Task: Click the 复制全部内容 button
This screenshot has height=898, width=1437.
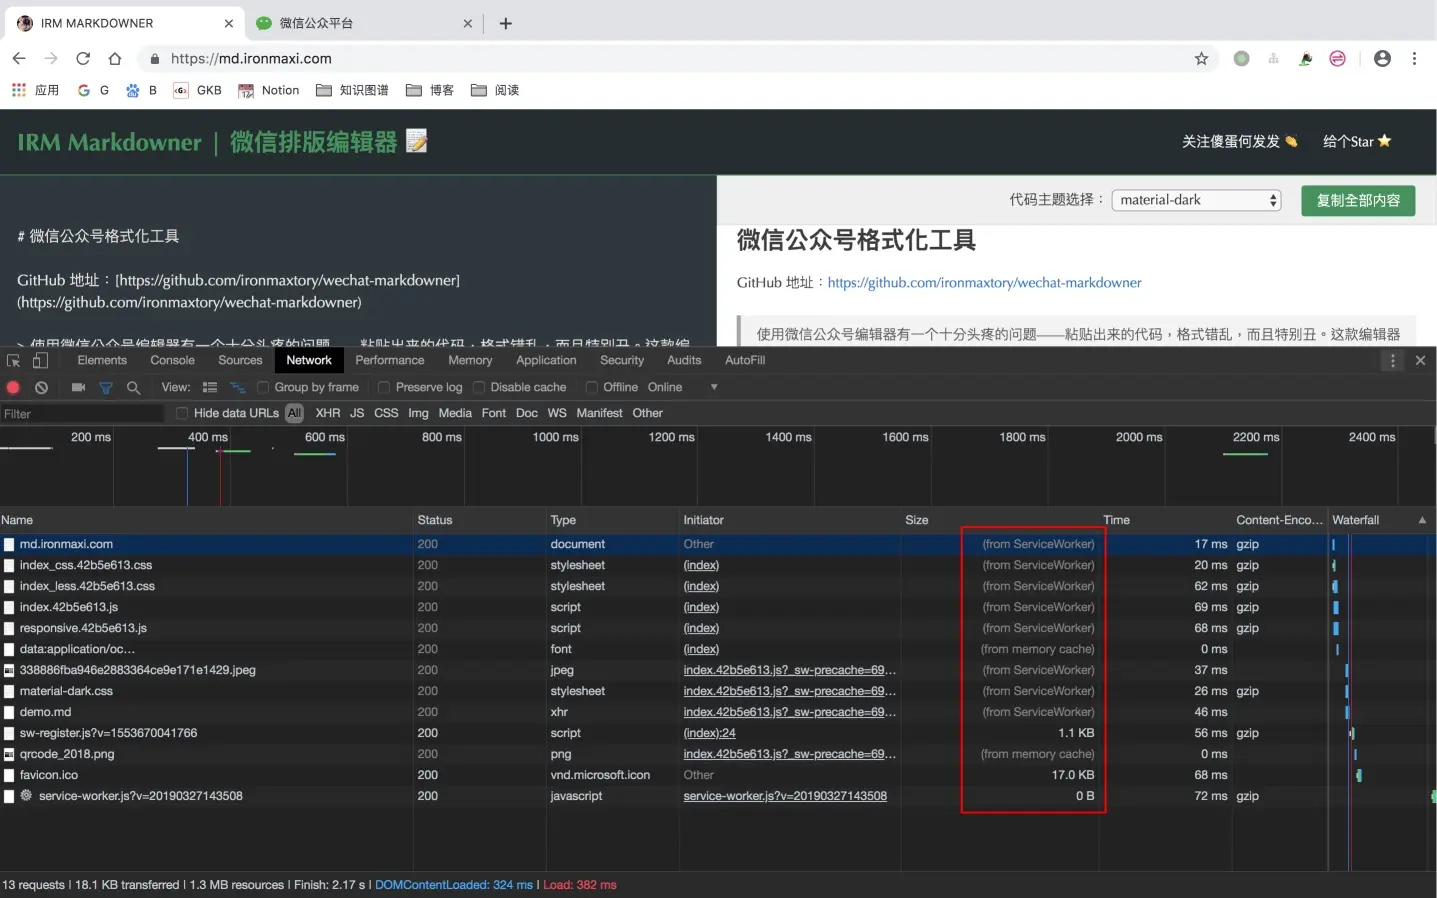Action: (1358, 200)
